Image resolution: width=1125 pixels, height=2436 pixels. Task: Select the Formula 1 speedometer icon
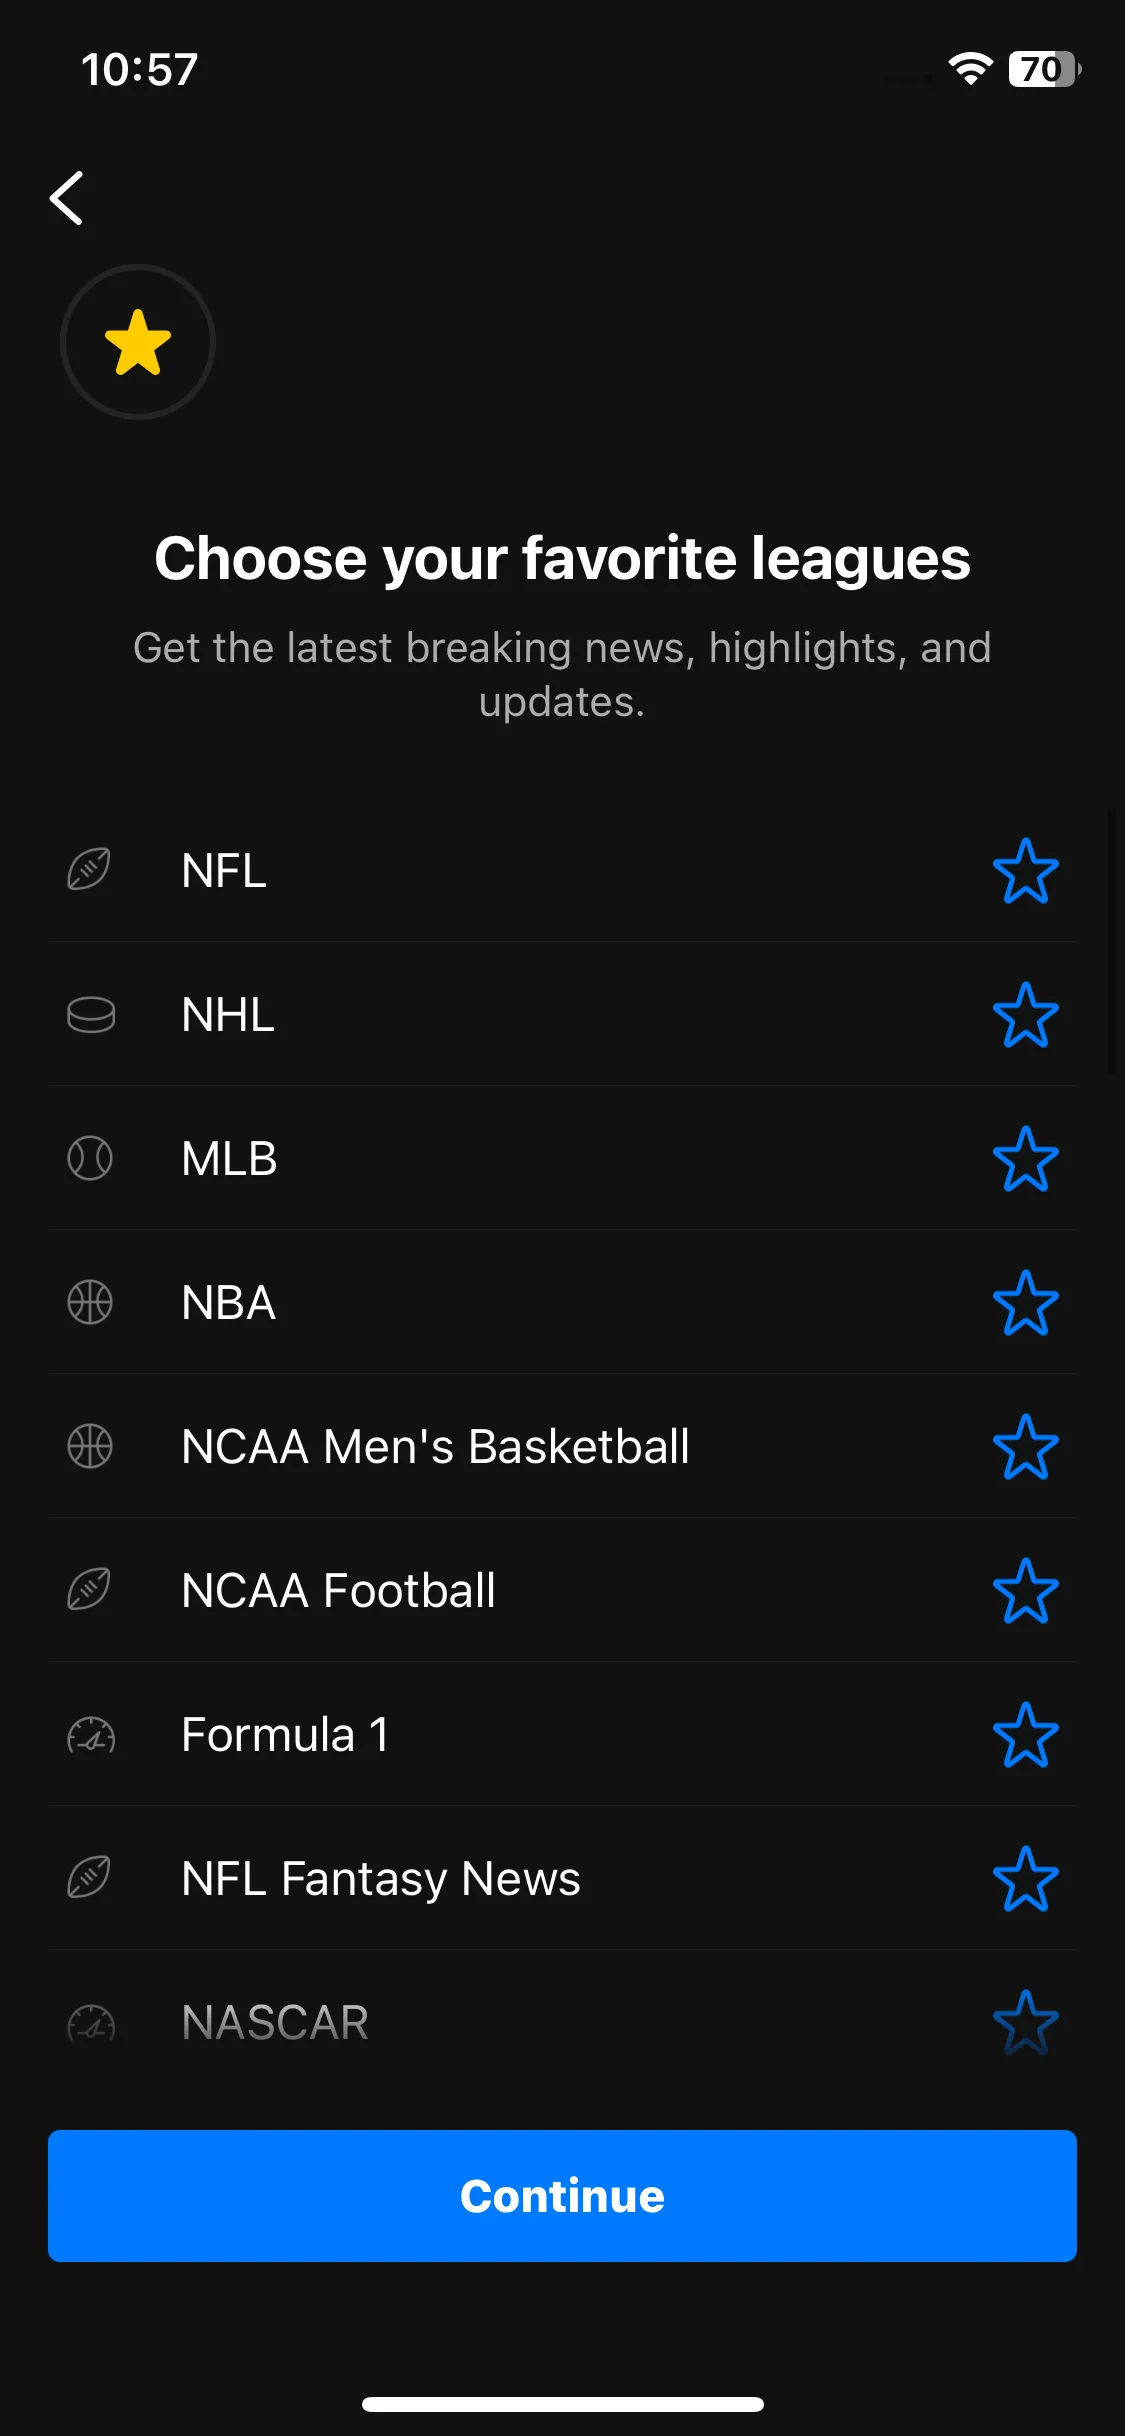pyautogui.click(x=90, y=1734)
